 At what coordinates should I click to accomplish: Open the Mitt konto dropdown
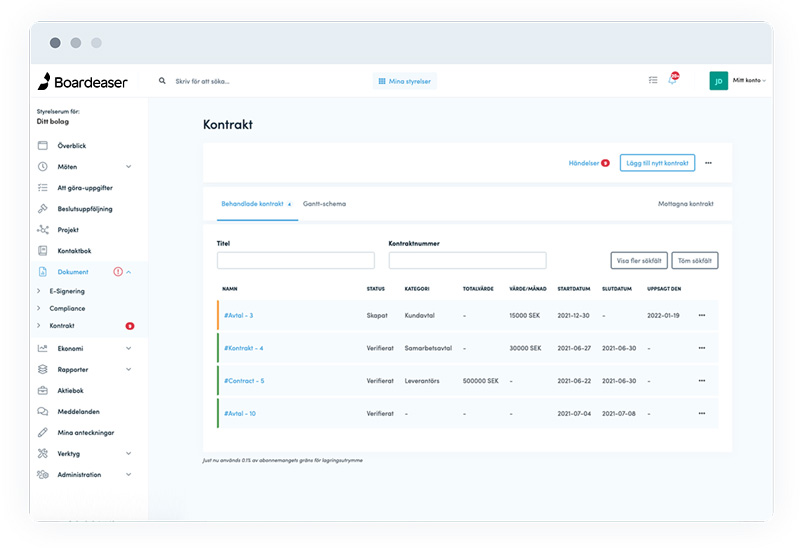749,81
